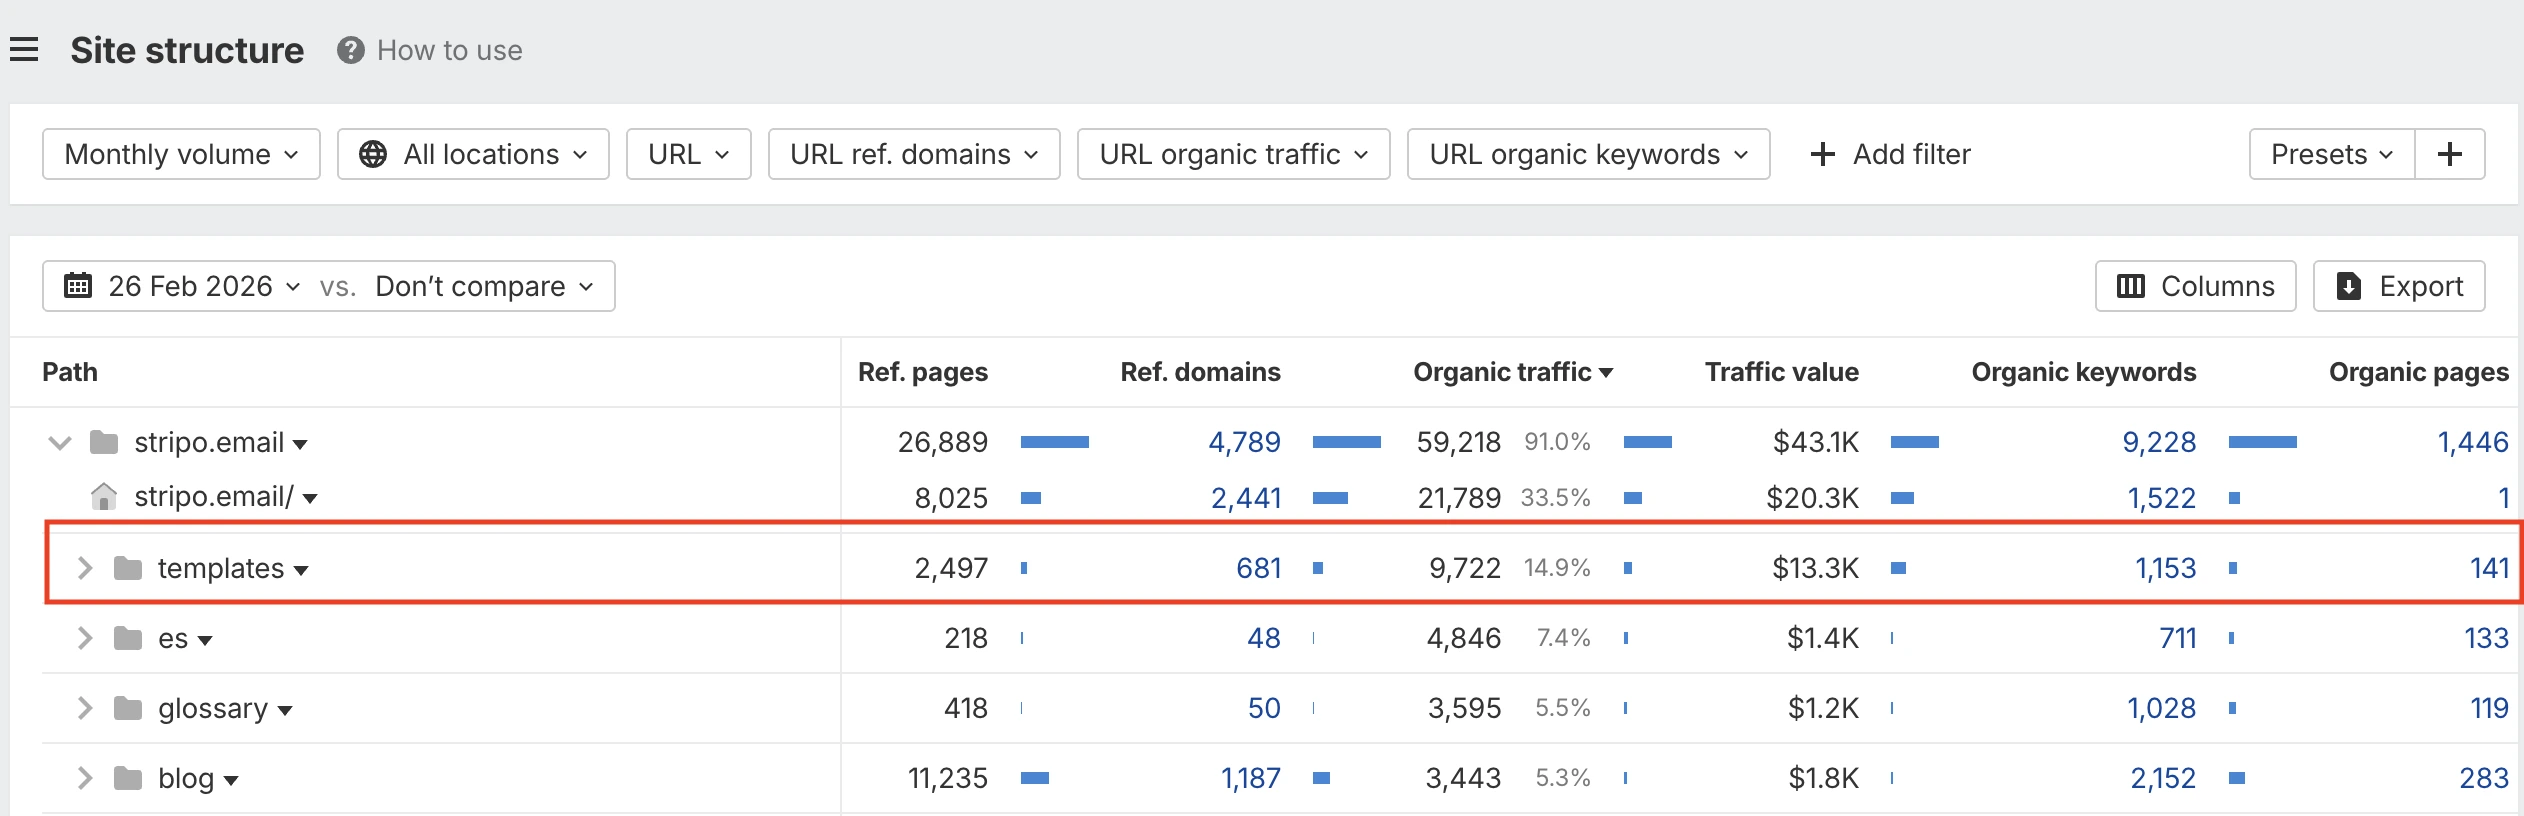
Task: Open the Don't compare dropdown
Action: tap(484, 286)
